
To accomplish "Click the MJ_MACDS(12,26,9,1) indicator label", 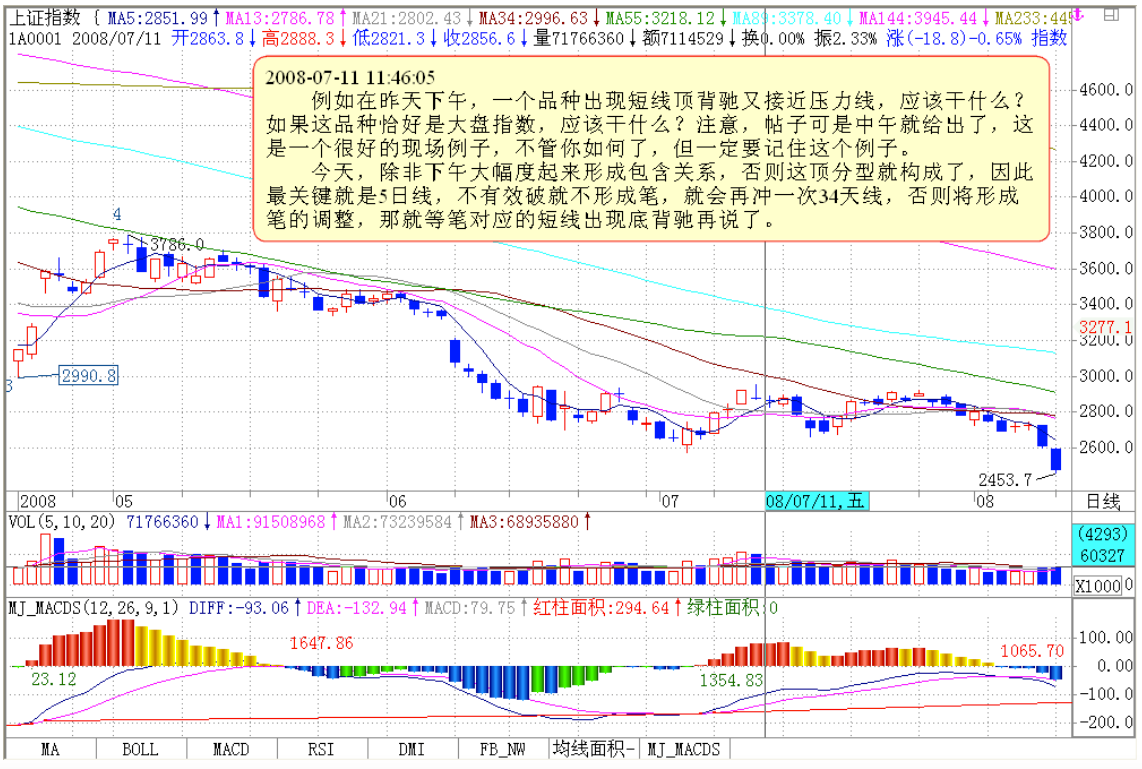I will [93, 607].
